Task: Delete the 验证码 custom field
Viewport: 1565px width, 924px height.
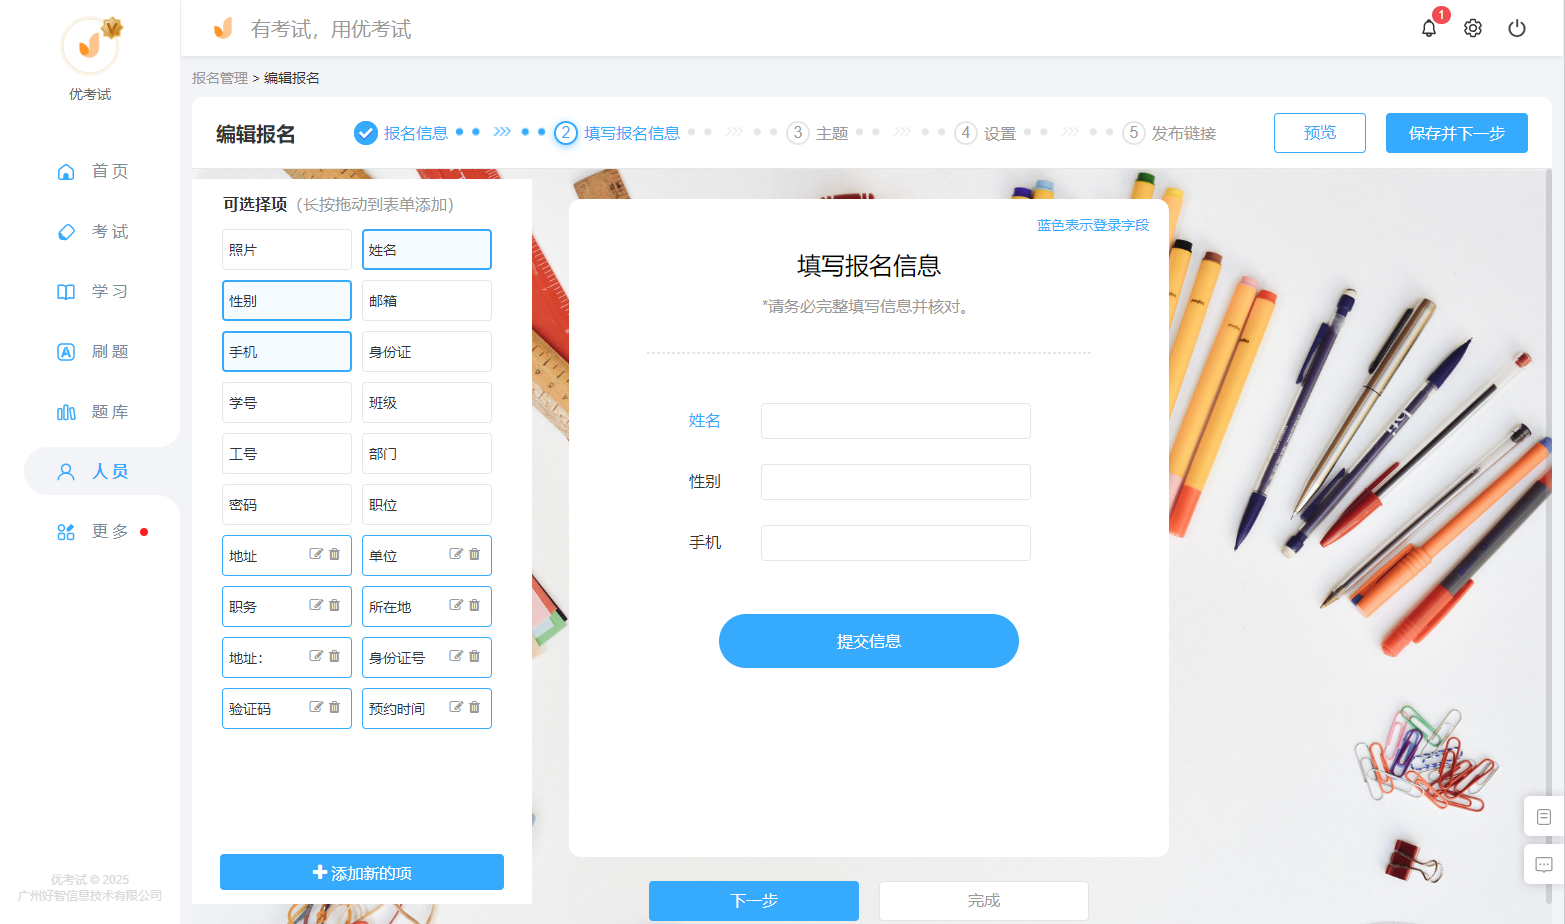Action: (335, 707)
